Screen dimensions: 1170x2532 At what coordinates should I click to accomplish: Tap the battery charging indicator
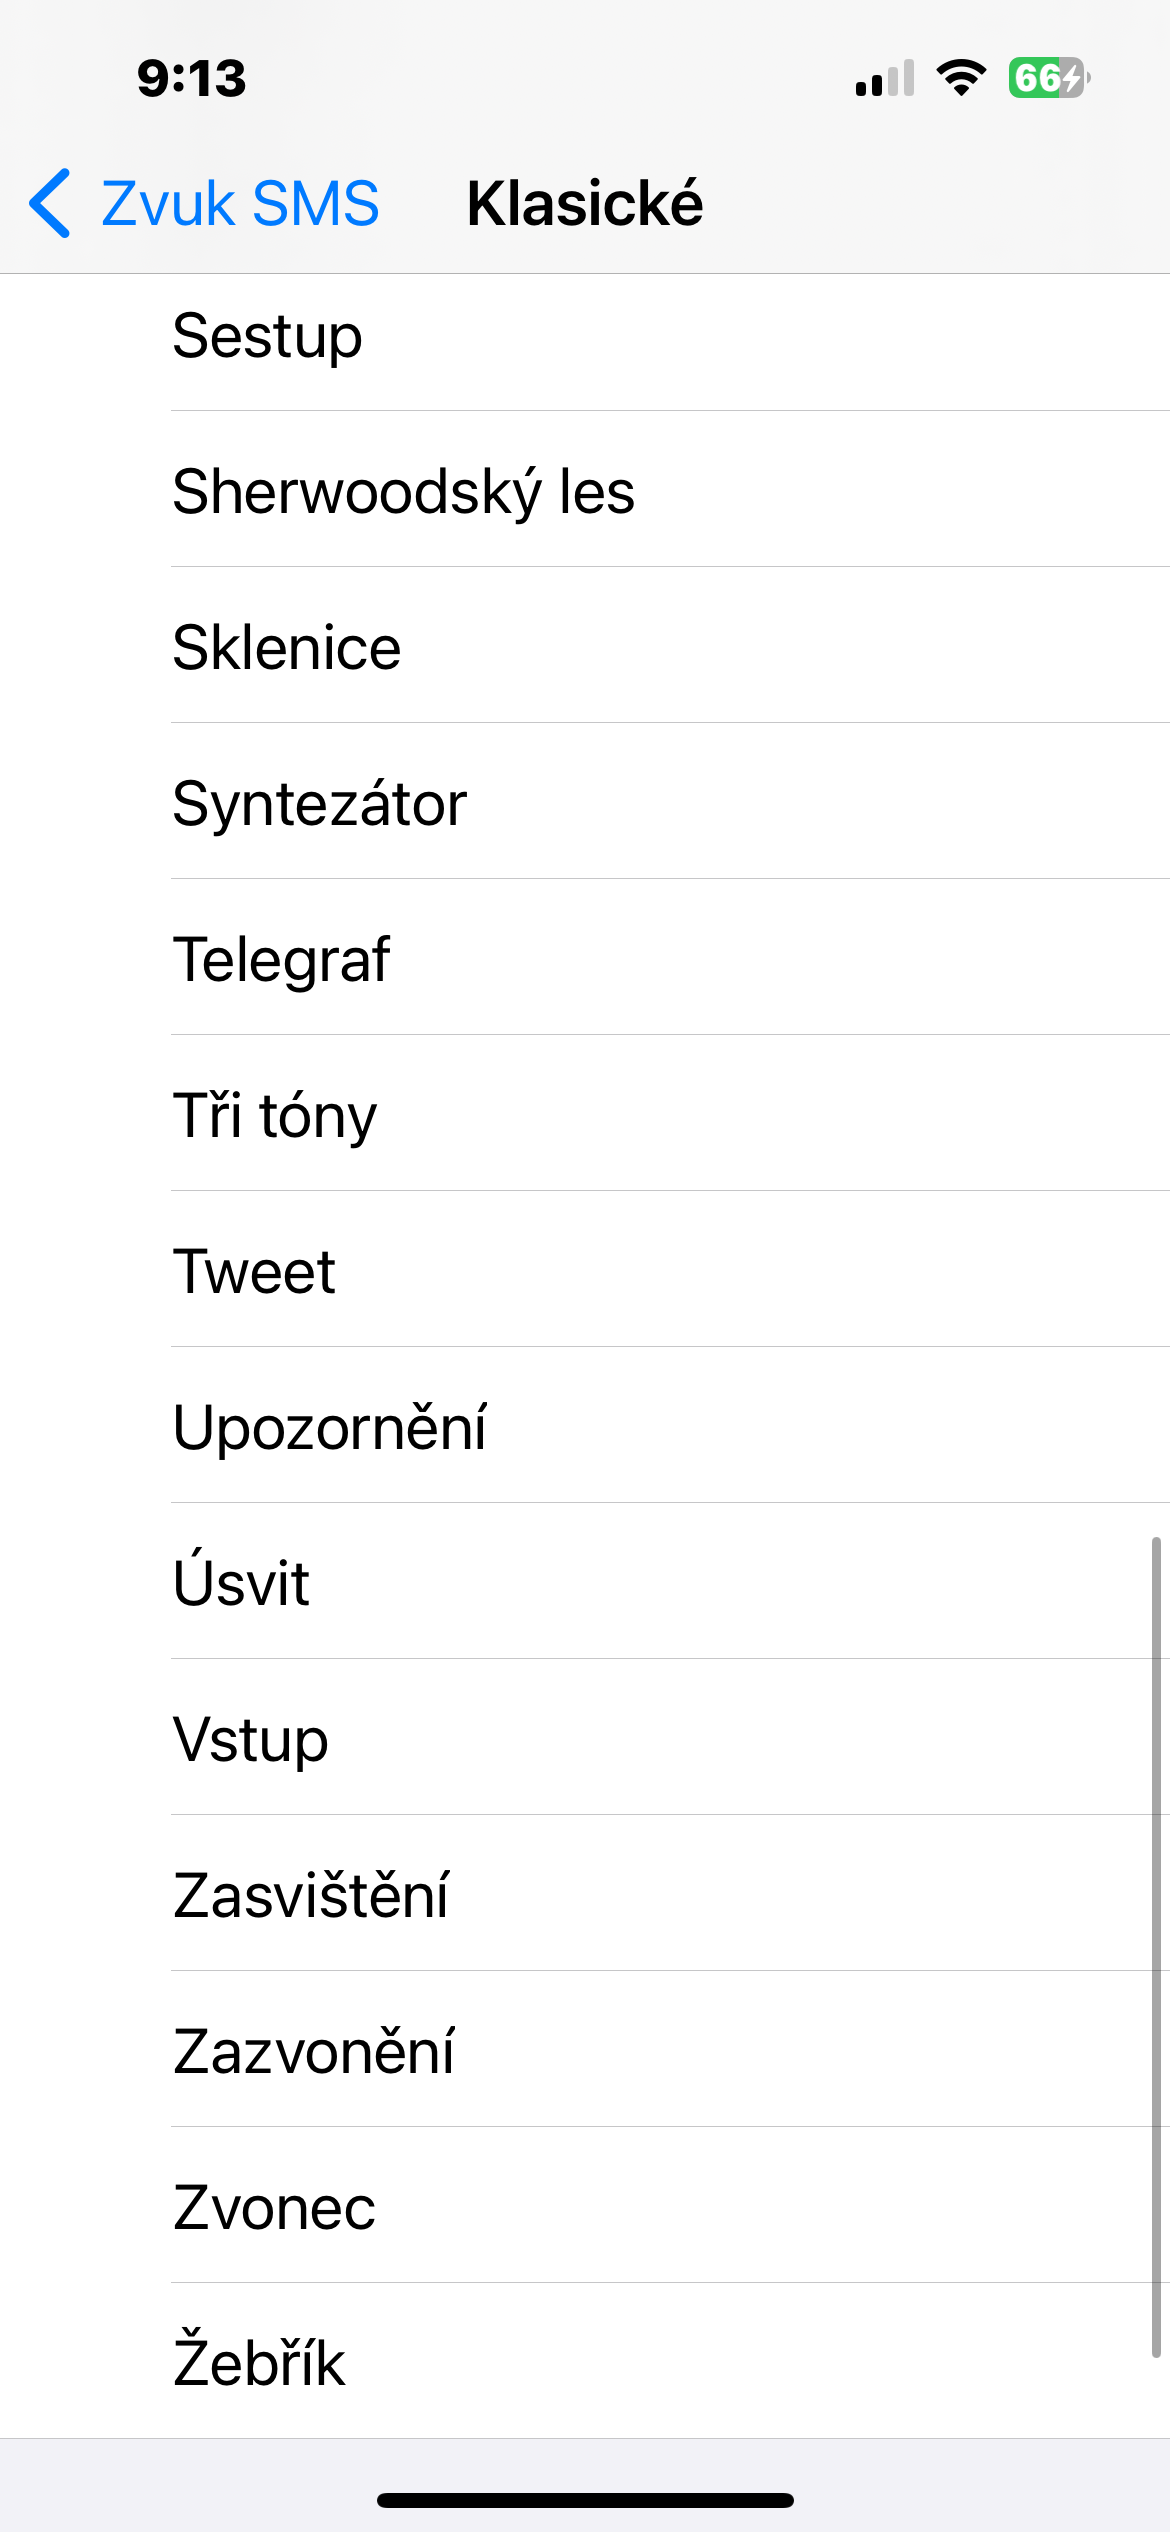1049,78
